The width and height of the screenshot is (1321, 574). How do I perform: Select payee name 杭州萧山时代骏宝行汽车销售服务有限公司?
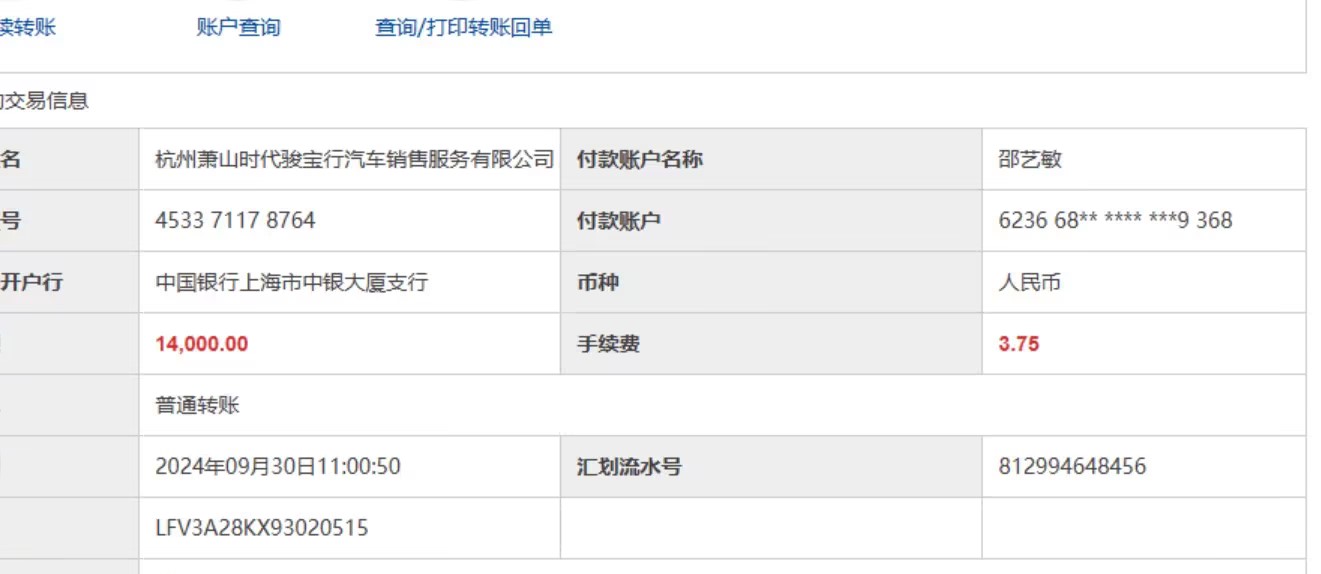click(x=355, y=159)
